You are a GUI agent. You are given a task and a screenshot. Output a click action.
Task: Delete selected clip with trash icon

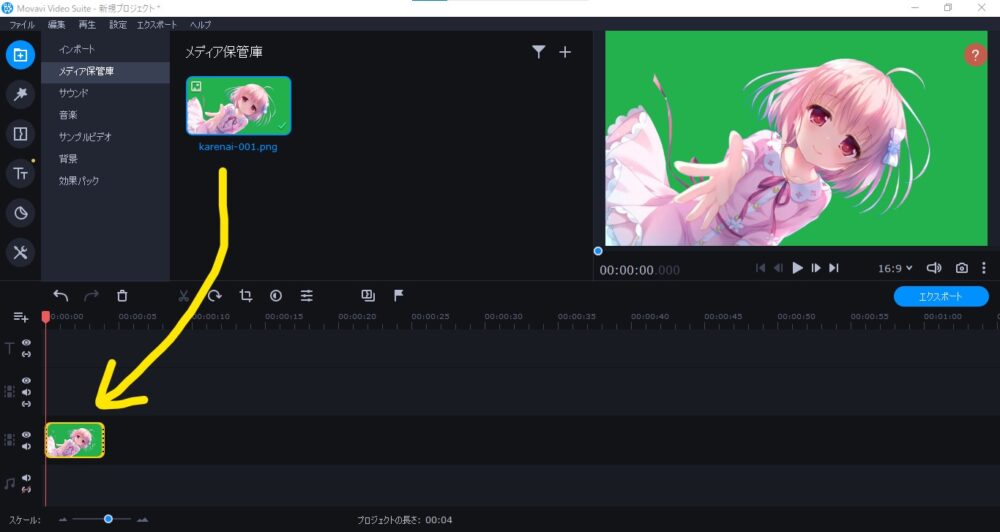(122, 295)
